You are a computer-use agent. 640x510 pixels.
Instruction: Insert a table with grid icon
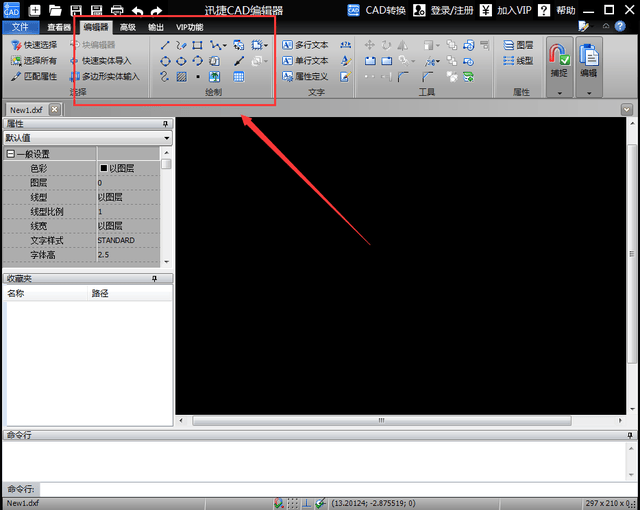[239, 77]
